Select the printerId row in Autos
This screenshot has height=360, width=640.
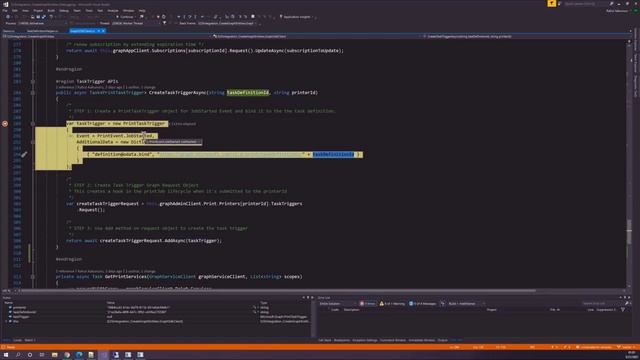tap(157, 307)
